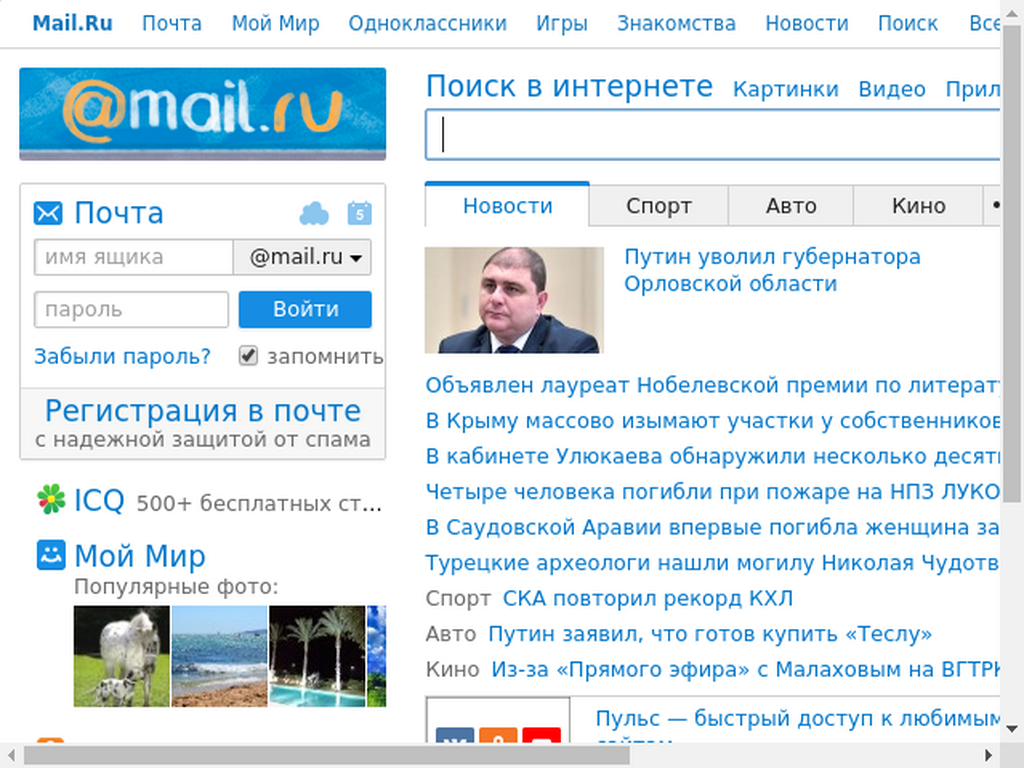The height and width of the screenshot is (768, 1024).
Task: Click the Авто label before the Теслу headline
Action: [451, 633]
